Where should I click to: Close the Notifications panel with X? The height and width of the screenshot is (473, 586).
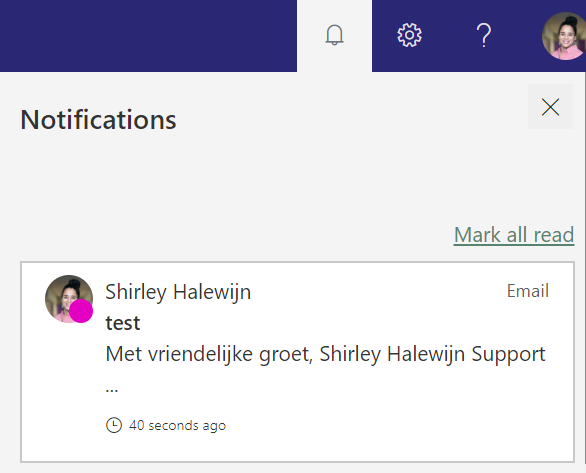click(550, 107)
